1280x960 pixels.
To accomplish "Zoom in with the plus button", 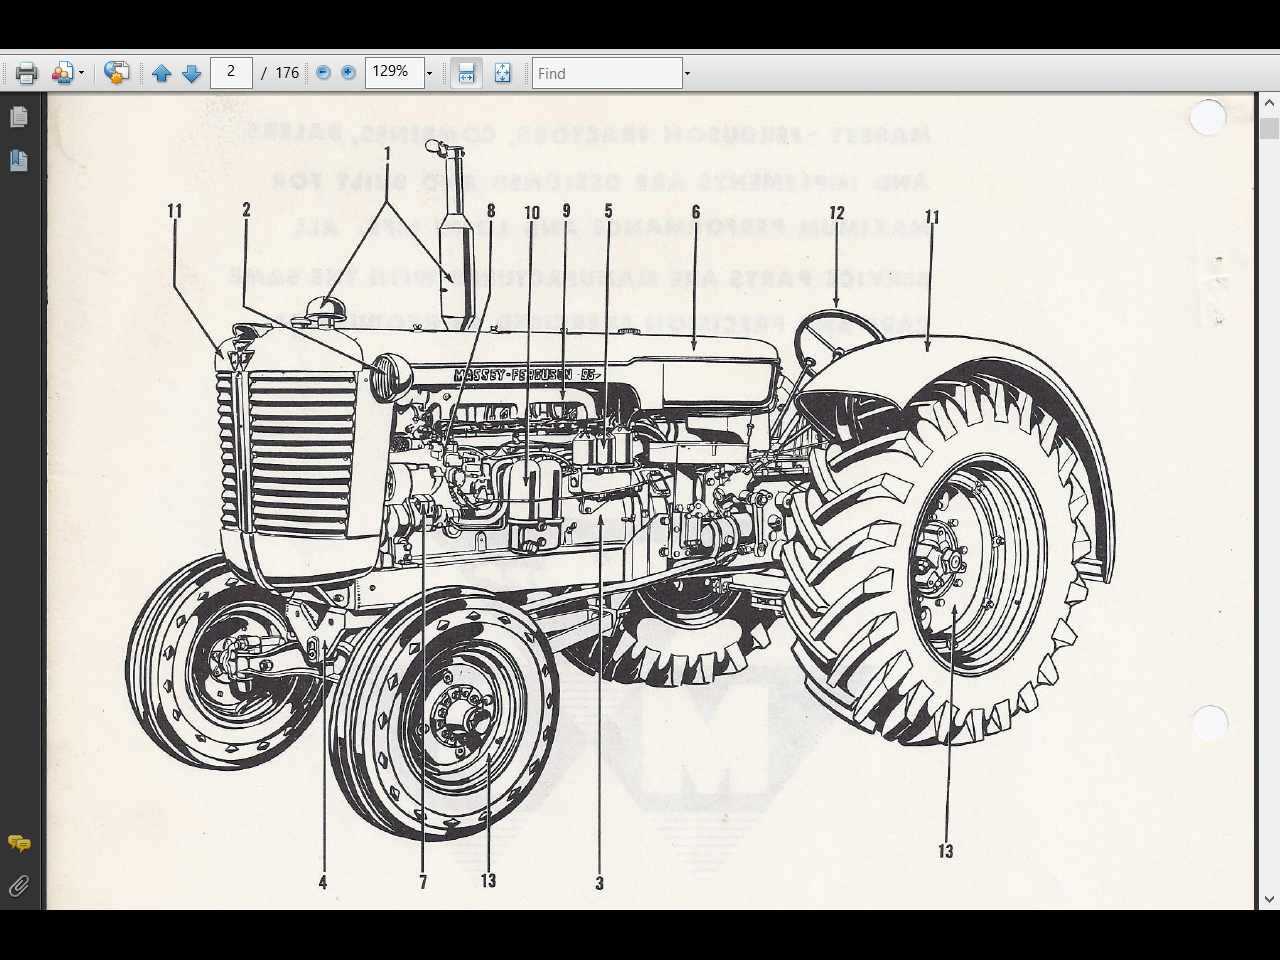I will click(348, 73).
